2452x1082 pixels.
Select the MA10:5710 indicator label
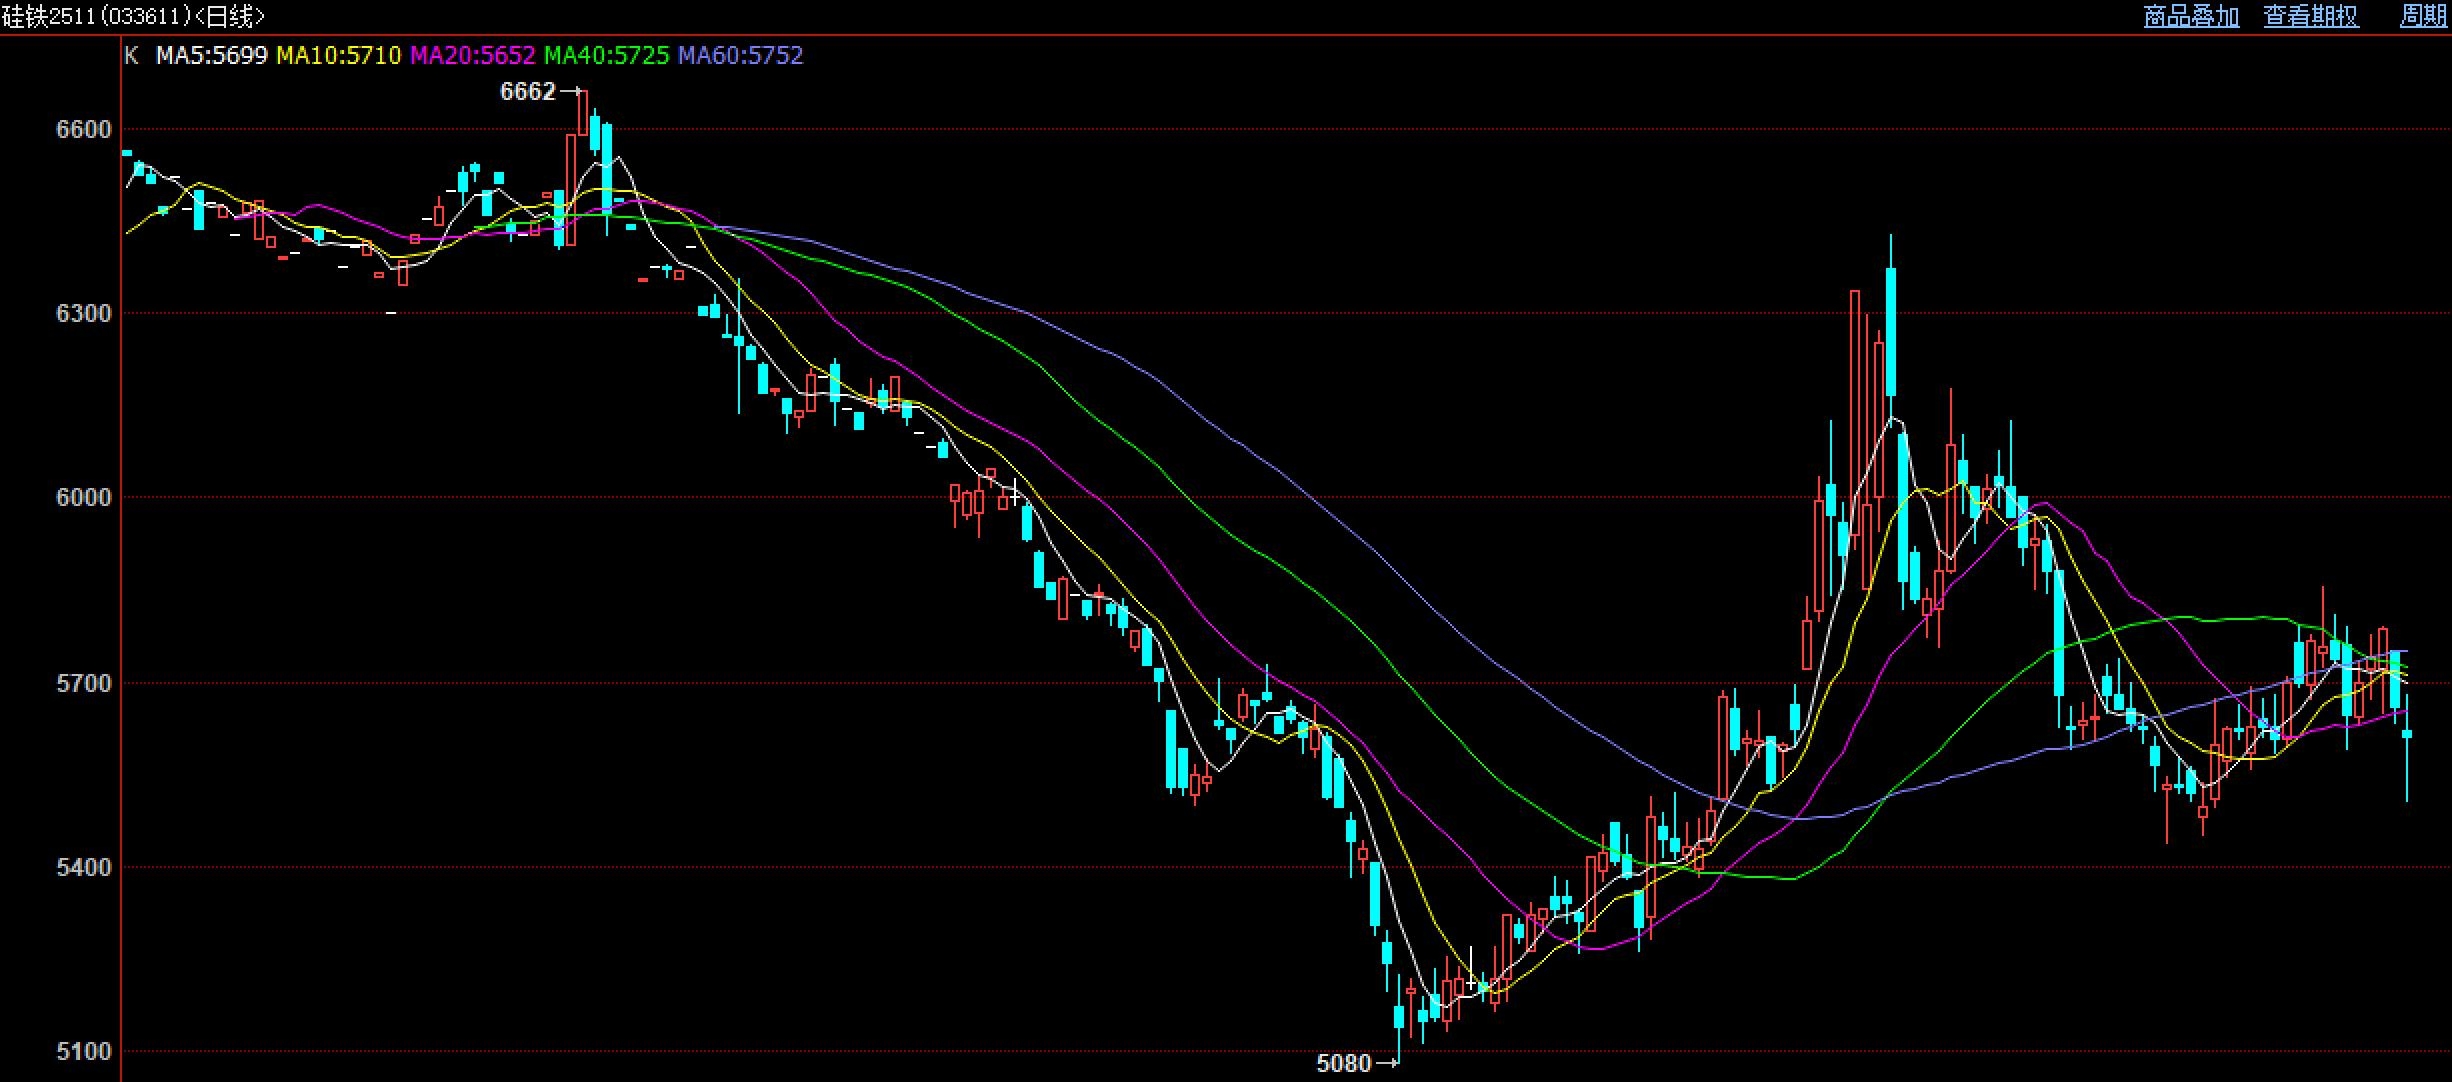pos(339,56)
